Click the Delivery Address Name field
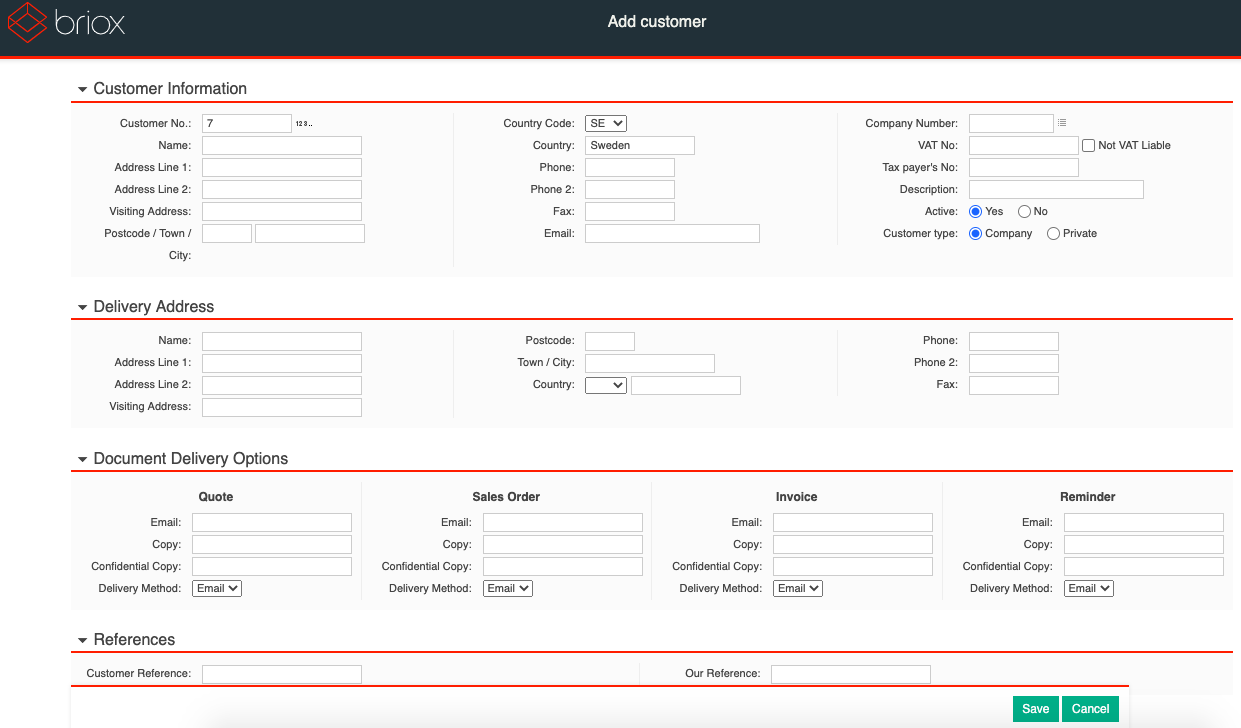 [282, 341]
